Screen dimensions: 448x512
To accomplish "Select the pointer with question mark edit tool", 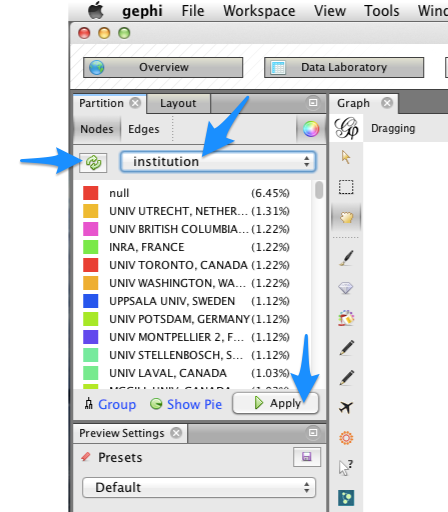I will (346, 467).
